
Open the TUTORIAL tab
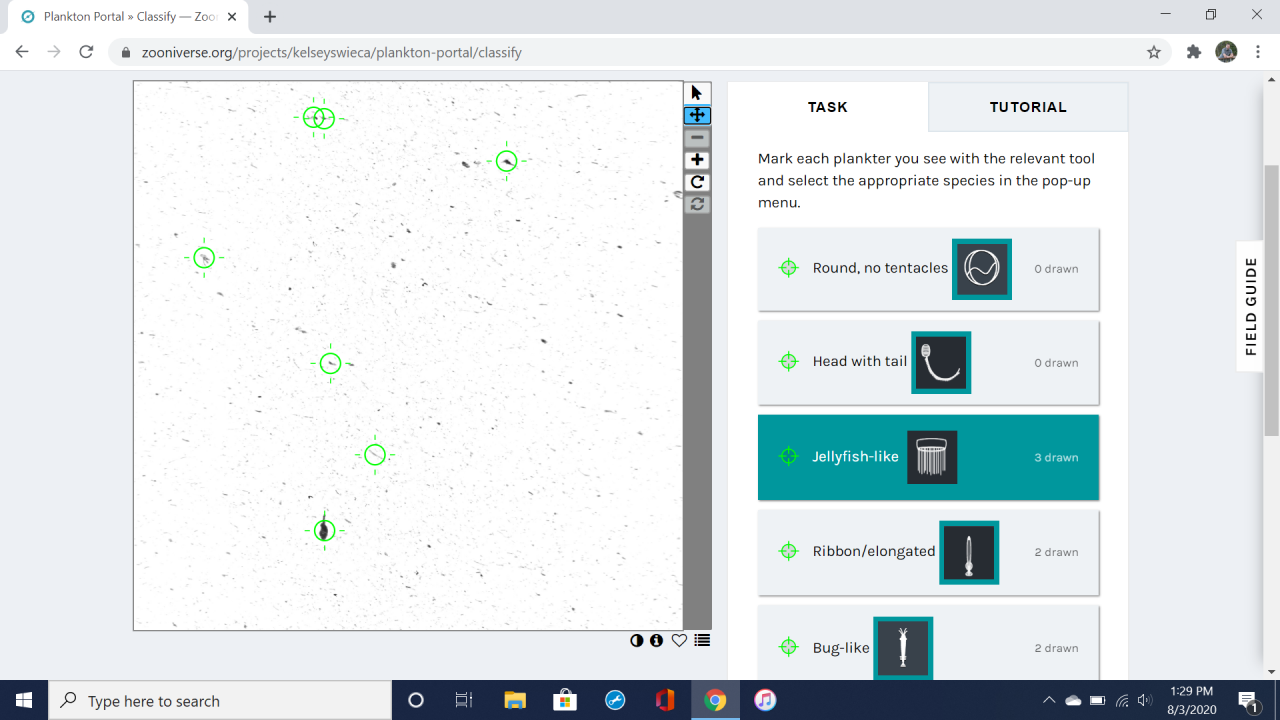click(x=1028, y=107)
